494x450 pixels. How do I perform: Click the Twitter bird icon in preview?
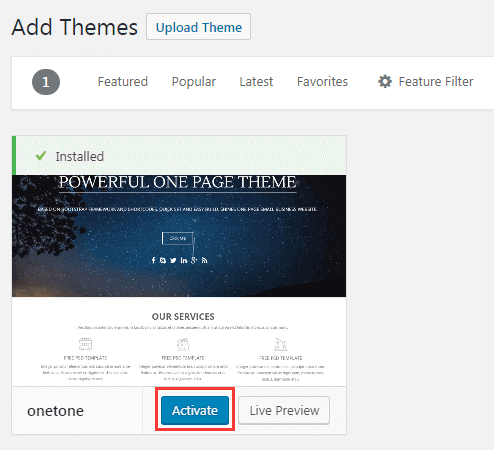tap(173, 260)
